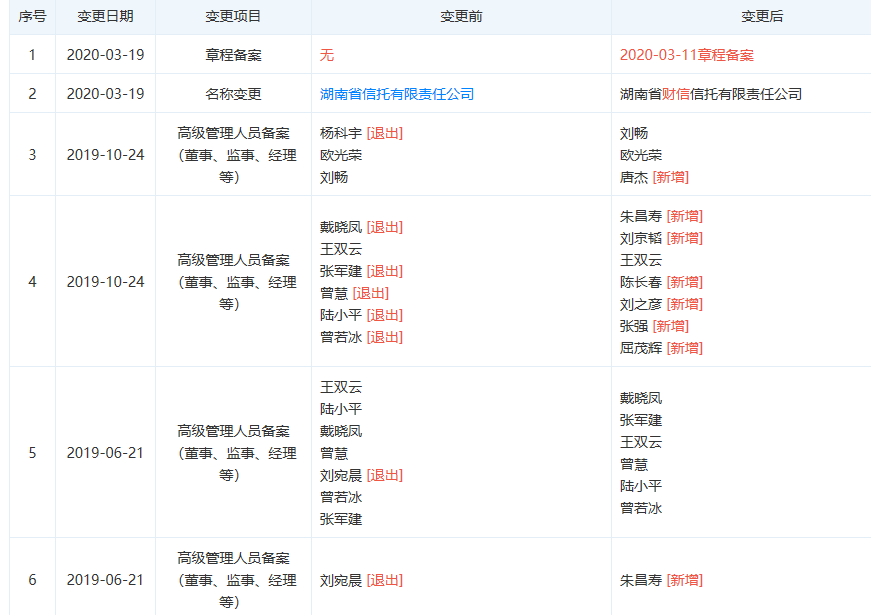Click 刘畅 in row 3's 变更前 cell
This screenshot has width=871, height=615.
point(334,177)
